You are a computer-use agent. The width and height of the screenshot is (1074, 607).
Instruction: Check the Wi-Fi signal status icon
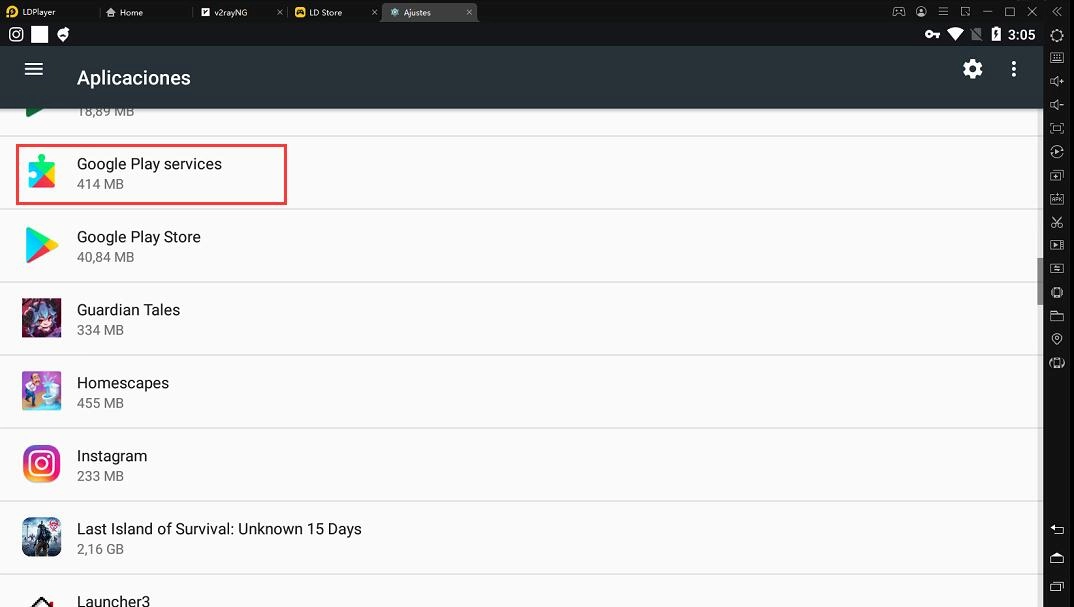point(955,34)
